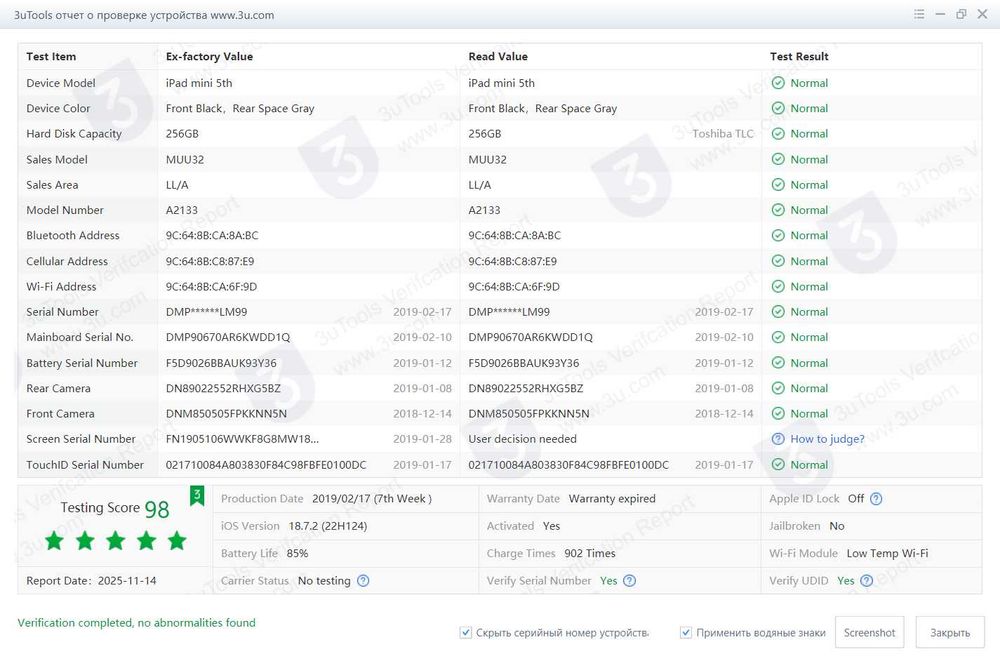The width and height of the screenshot is (1000, 663).
Task: Click the green check icon in TouchID Serial row
Action: point(778,464)
